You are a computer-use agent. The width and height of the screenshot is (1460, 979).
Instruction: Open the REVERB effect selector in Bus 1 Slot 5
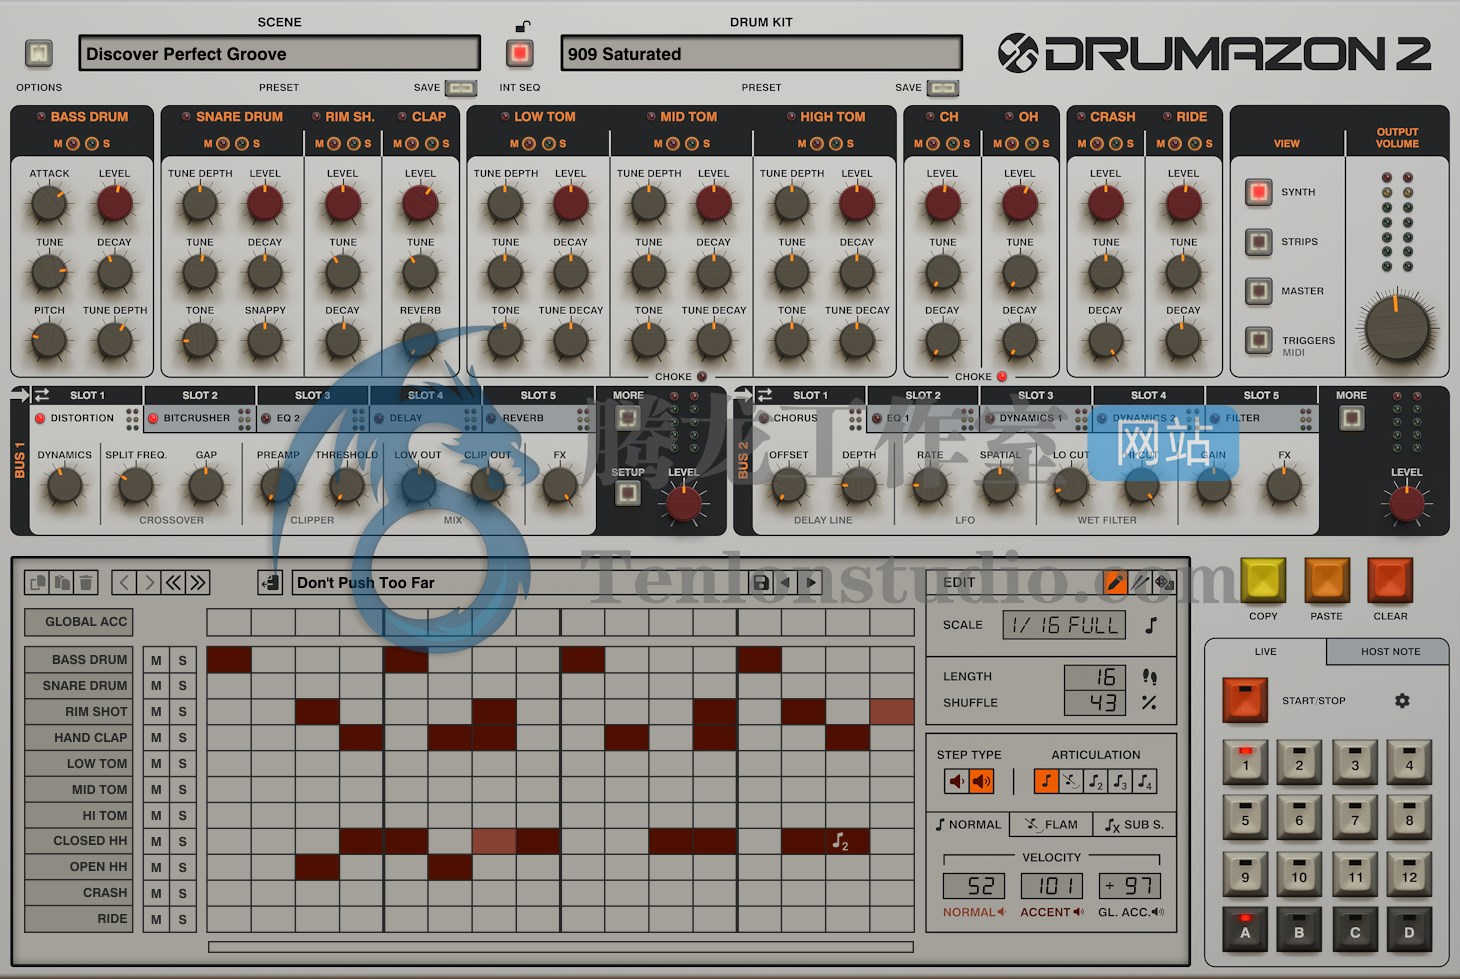pyautogui.click(x=538, y=418)
